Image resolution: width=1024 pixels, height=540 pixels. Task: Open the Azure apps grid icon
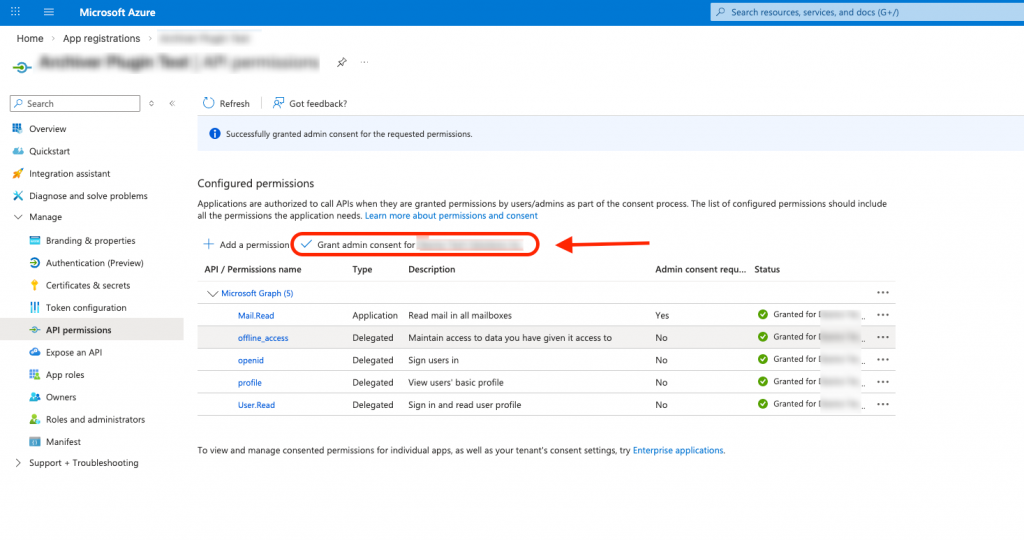coord(16,12)
